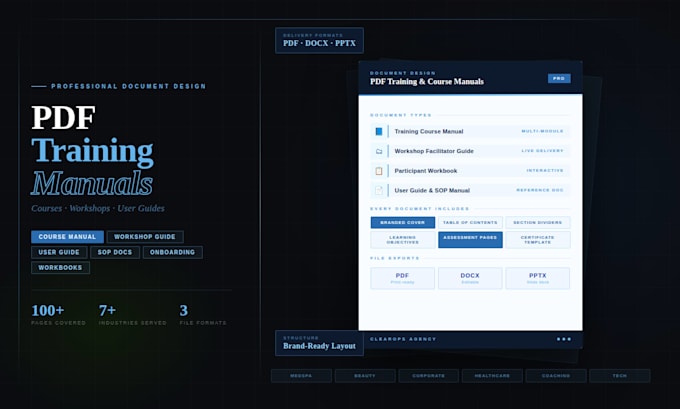This screenshot has width=680, height=409.
Task: Choose the DOCX file export box
Action: [x=470, y=278]
